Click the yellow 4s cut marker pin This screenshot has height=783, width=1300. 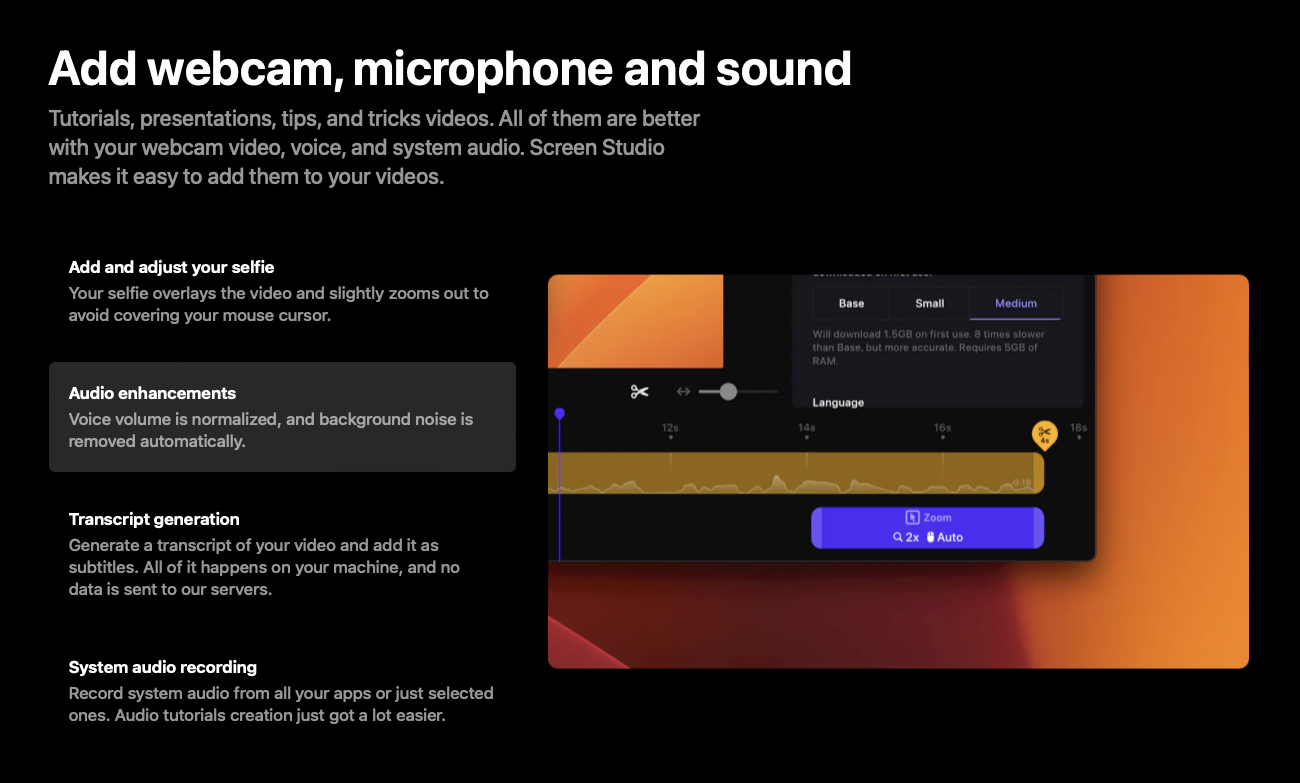pos(1044,435)
